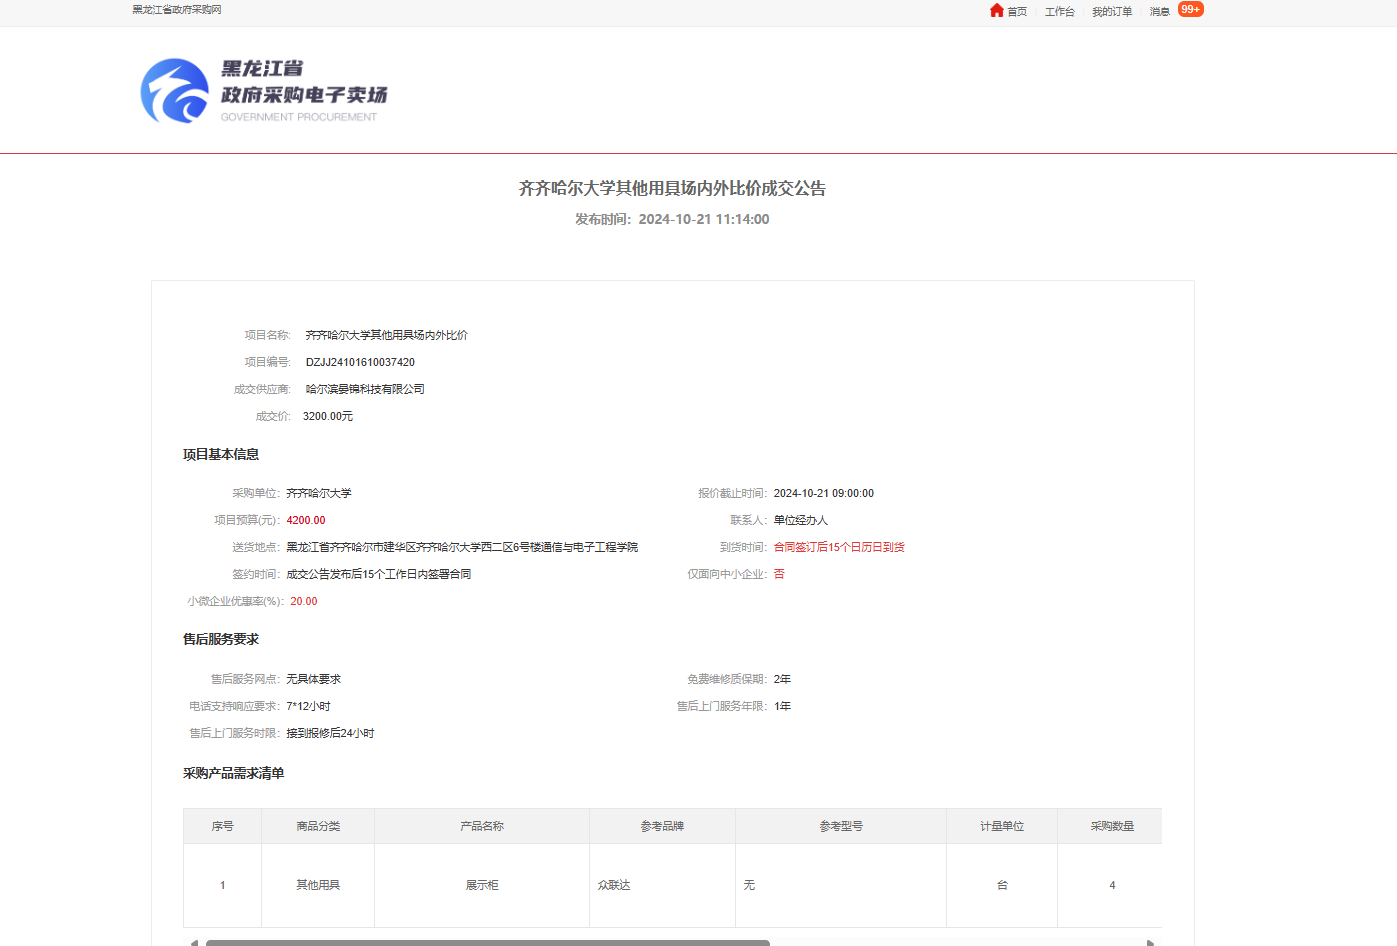This screenshot has width=1397, height=946.
Task: Click the red home icon
Action: (996, 11)
